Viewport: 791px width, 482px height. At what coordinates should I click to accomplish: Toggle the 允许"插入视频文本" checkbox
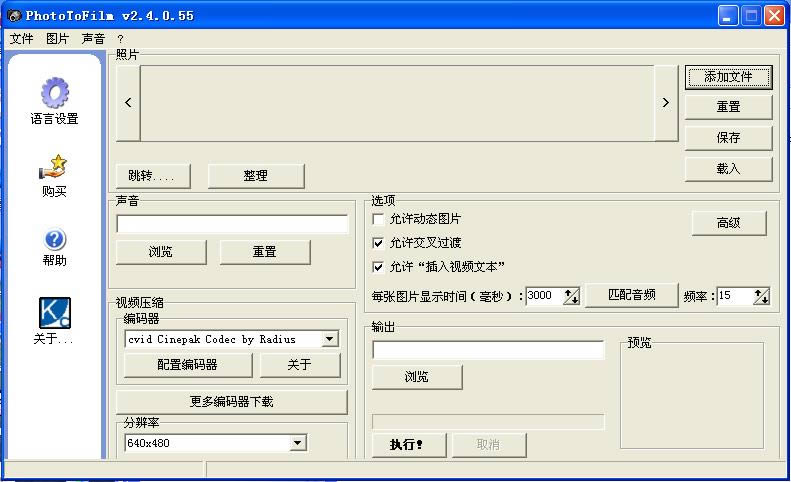click(x=378, y=266)
